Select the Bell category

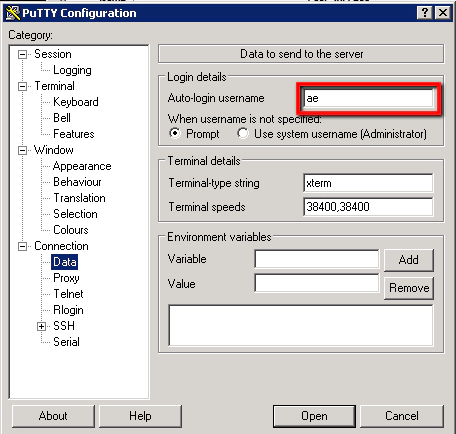[x=62, y=118]
